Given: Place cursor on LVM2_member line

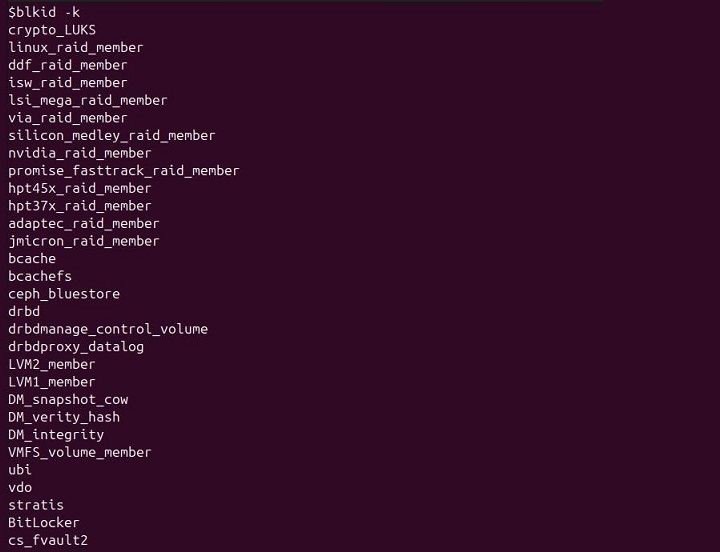Looking at the screenshot, I should (x=52, y=364).
